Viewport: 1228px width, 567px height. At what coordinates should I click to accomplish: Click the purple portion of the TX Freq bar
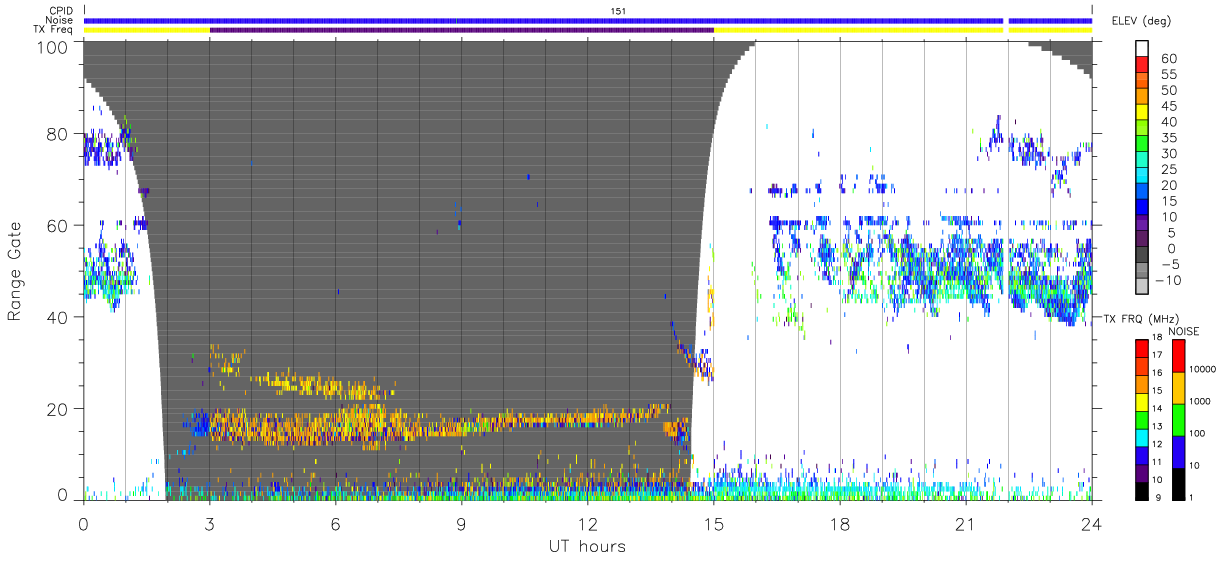pyautogui.click(x=462, y=30)
